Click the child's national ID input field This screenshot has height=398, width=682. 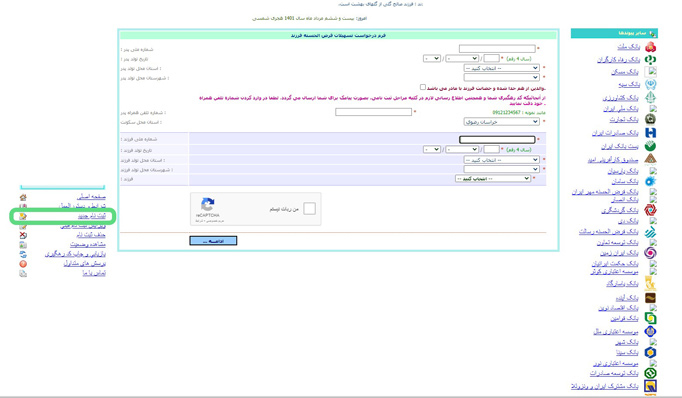tap(497, 139)
